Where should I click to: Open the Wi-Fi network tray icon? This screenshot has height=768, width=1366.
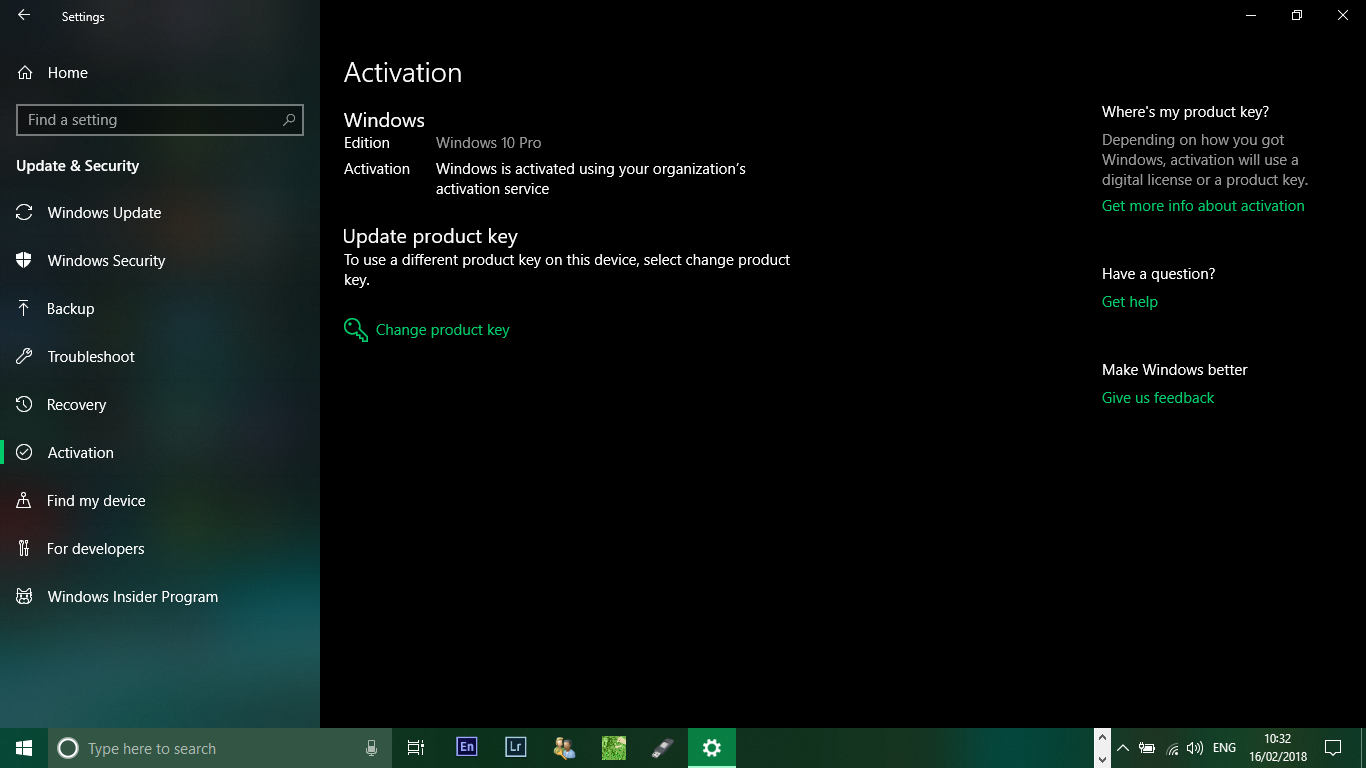point(1172,748)
